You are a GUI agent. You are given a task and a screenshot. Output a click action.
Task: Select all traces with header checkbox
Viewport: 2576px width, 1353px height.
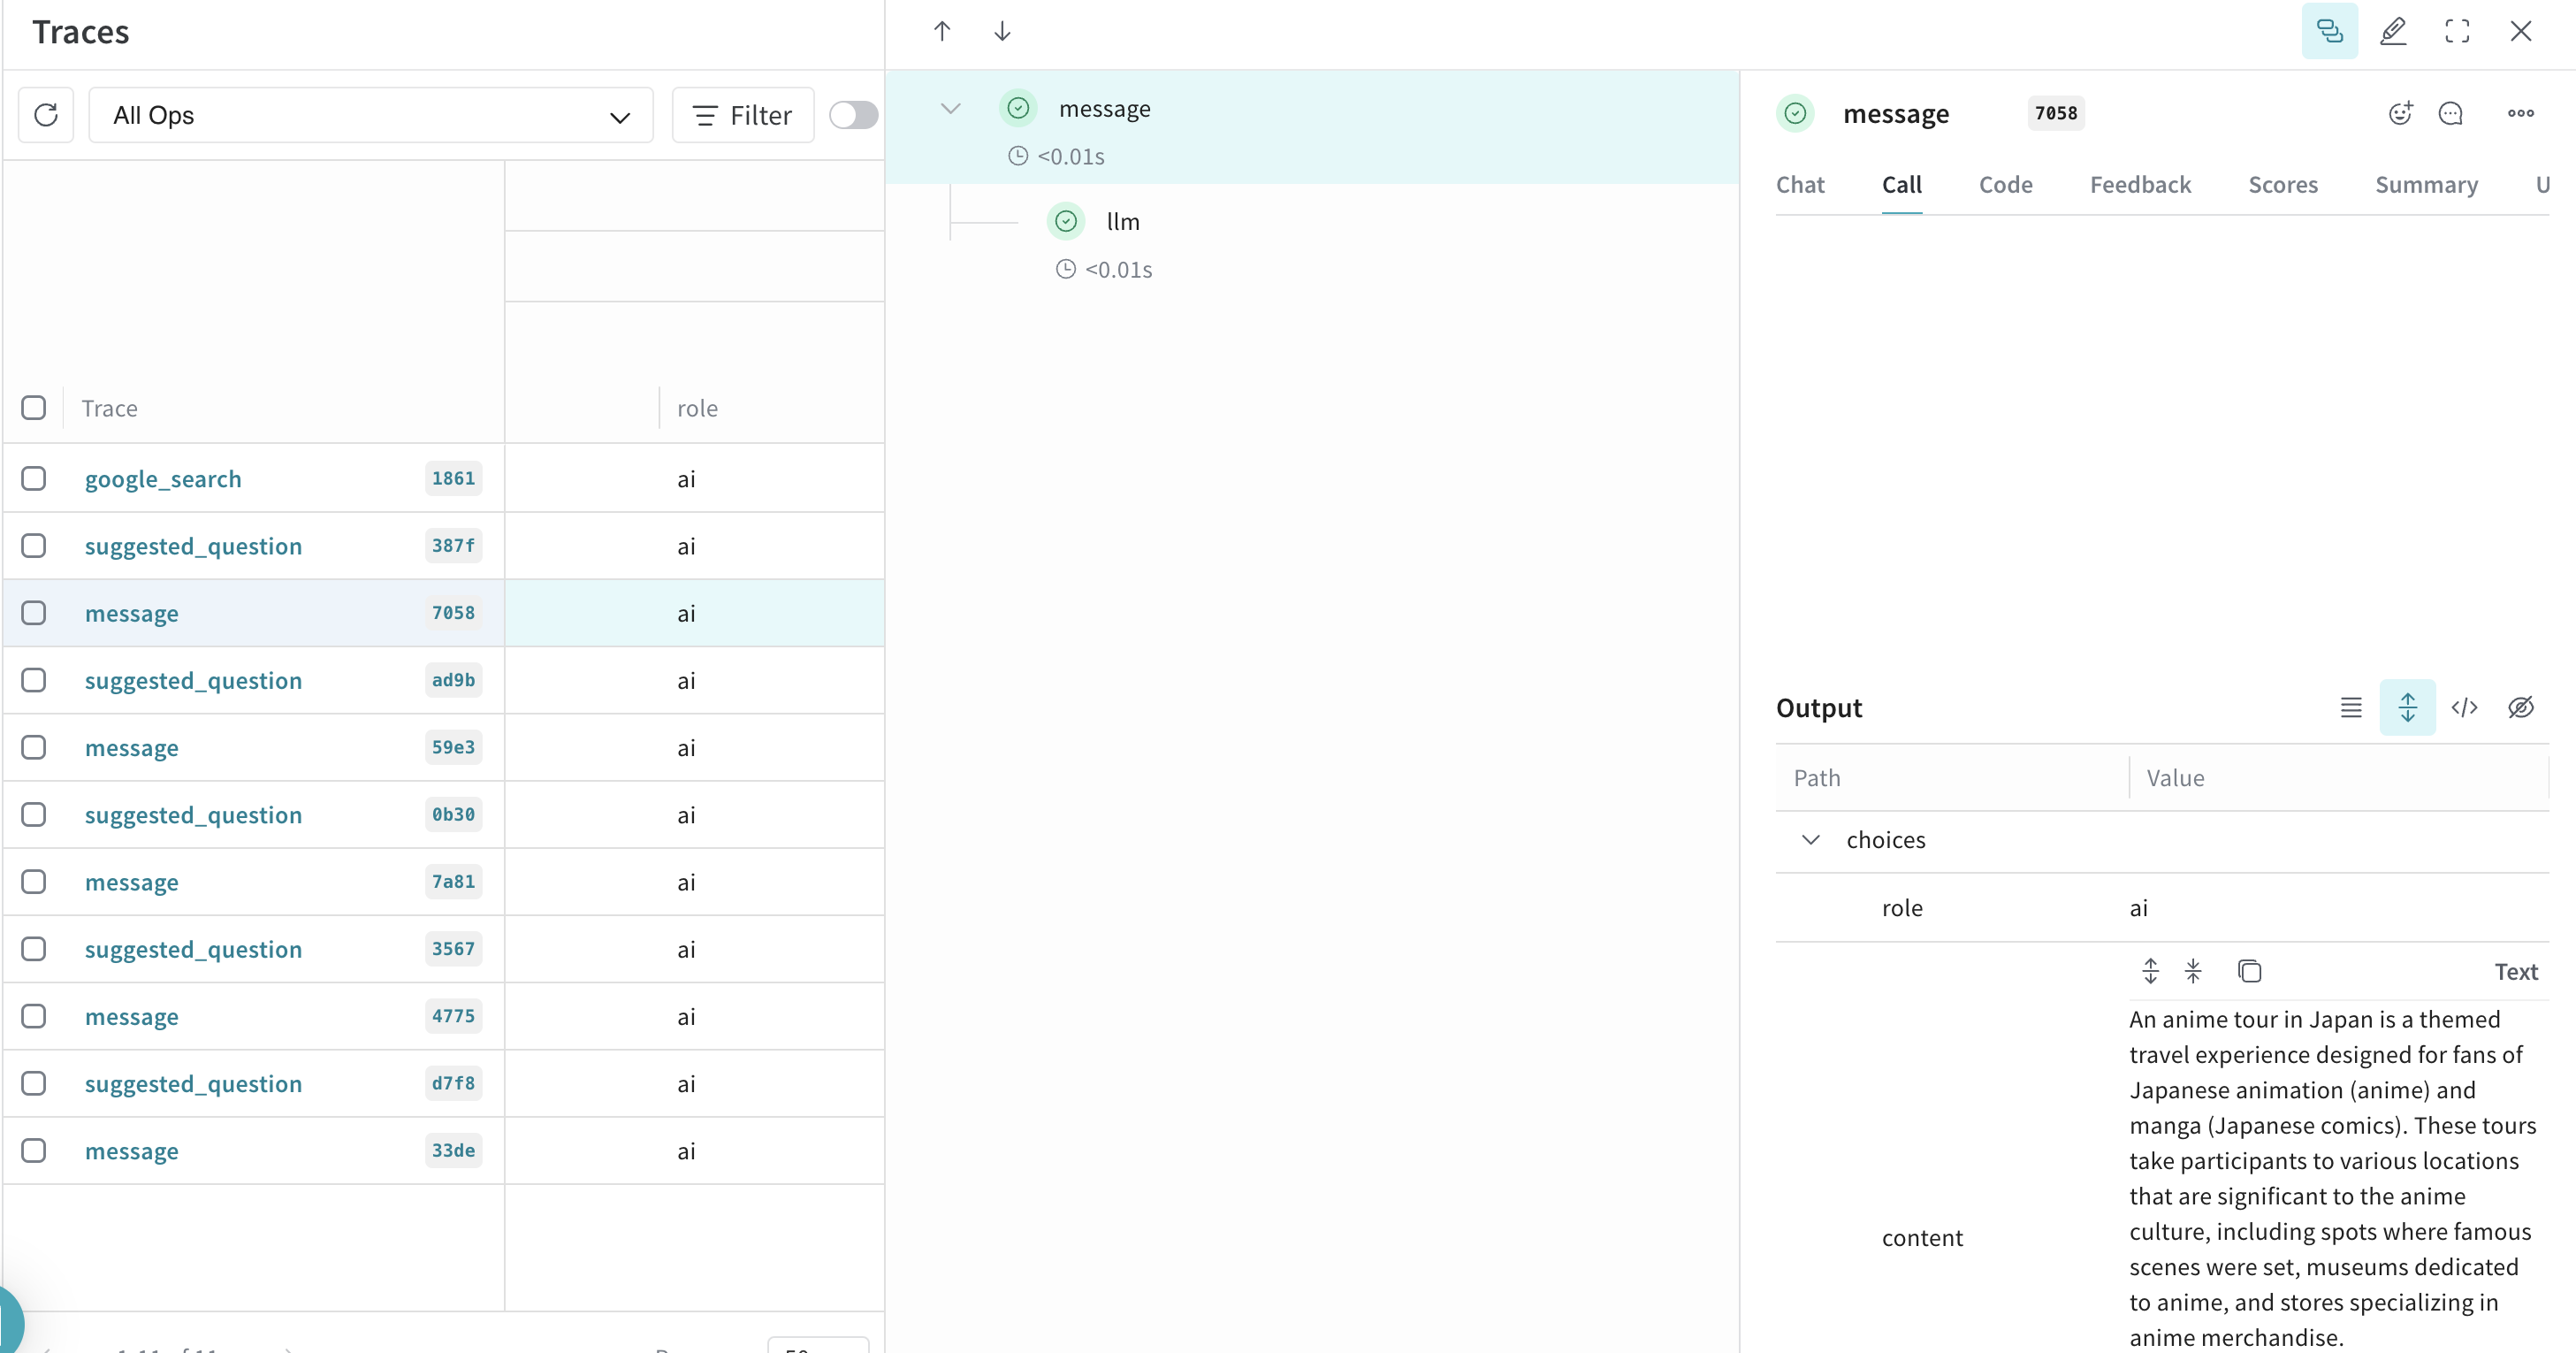(34, 408)
